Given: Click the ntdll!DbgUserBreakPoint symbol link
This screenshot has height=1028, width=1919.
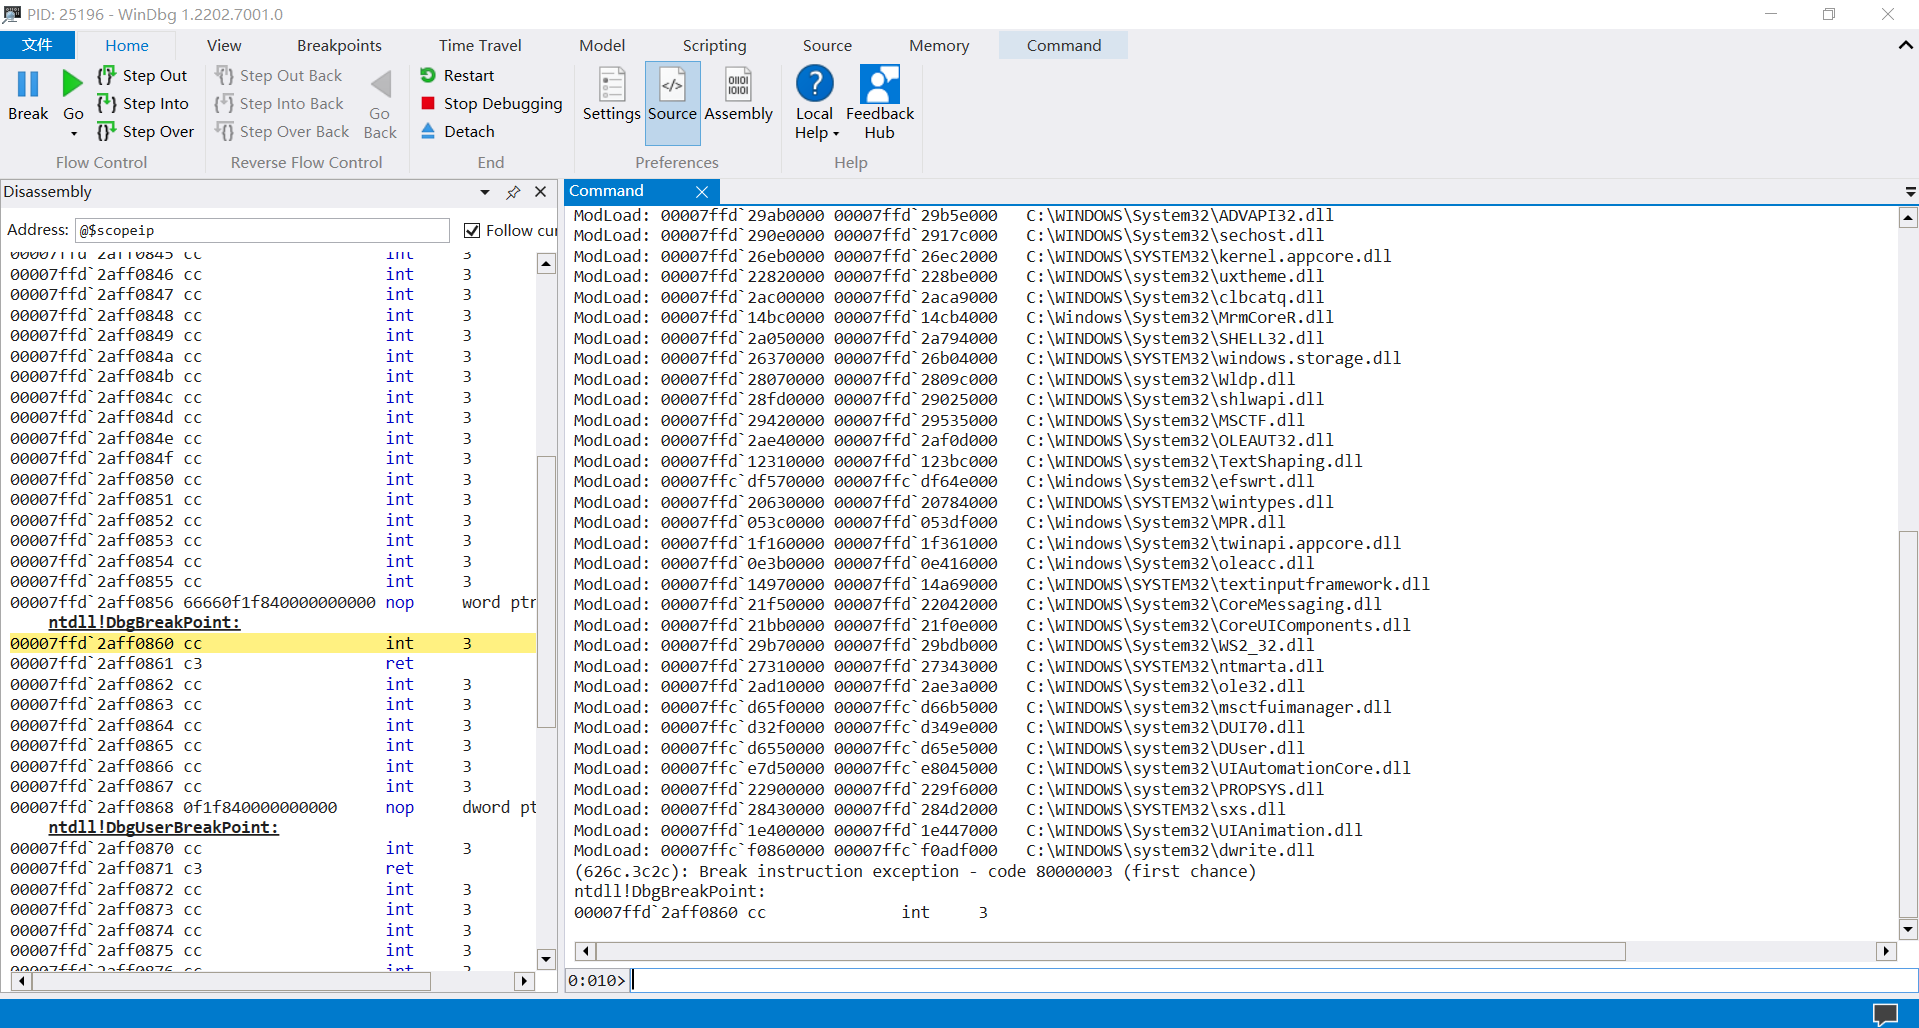Looking at the screenshot, I should pos(163,827).
